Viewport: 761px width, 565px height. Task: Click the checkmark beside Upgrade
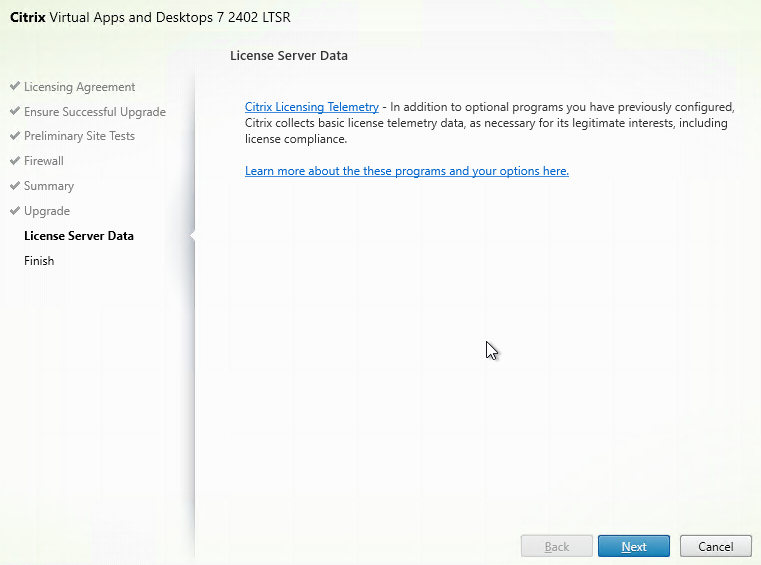pos(15,210)
